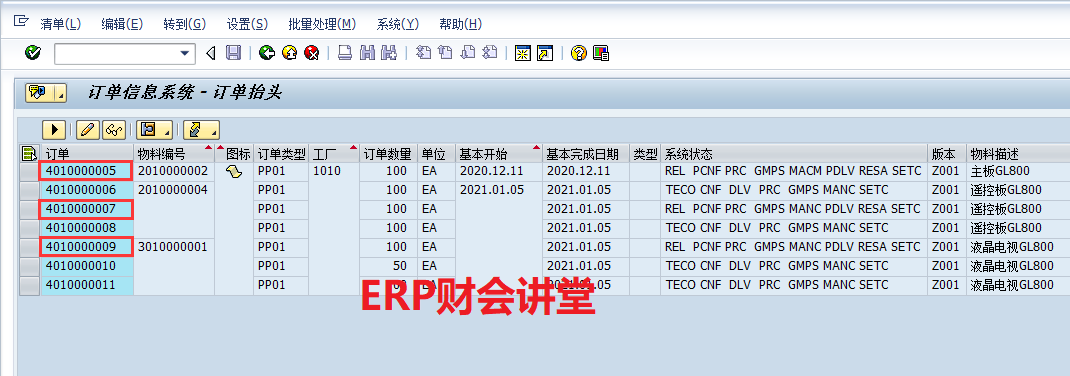Open the 批量处理(M) menu
Image resolution: width=1070 pixels, height=376 pixels.
(x=322, y=24)
